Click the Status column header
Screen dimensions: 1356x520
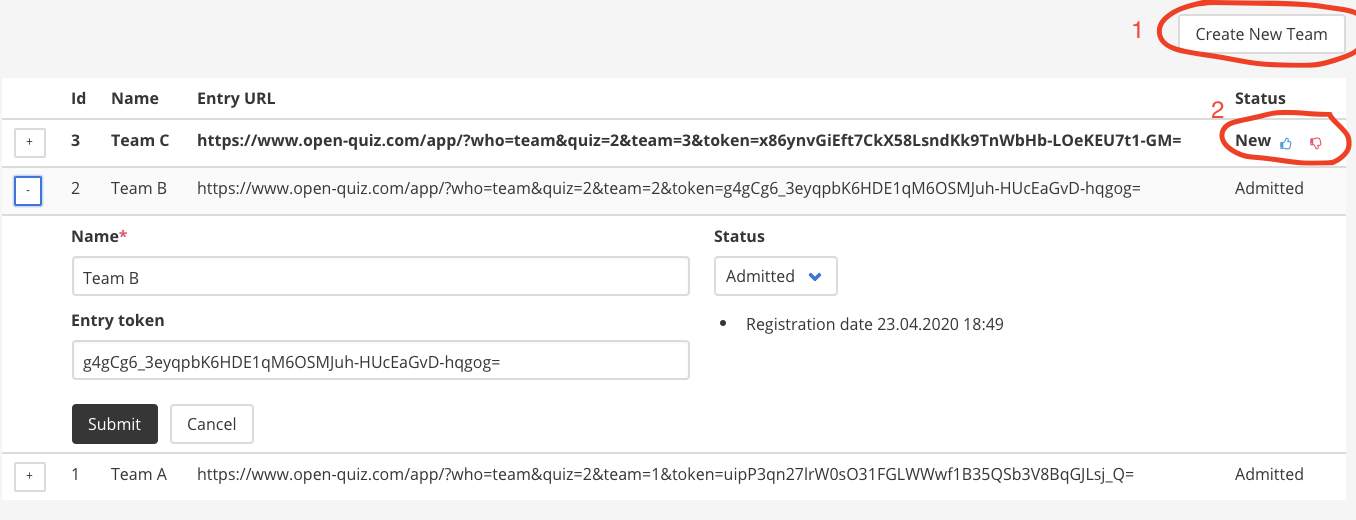1260,98
